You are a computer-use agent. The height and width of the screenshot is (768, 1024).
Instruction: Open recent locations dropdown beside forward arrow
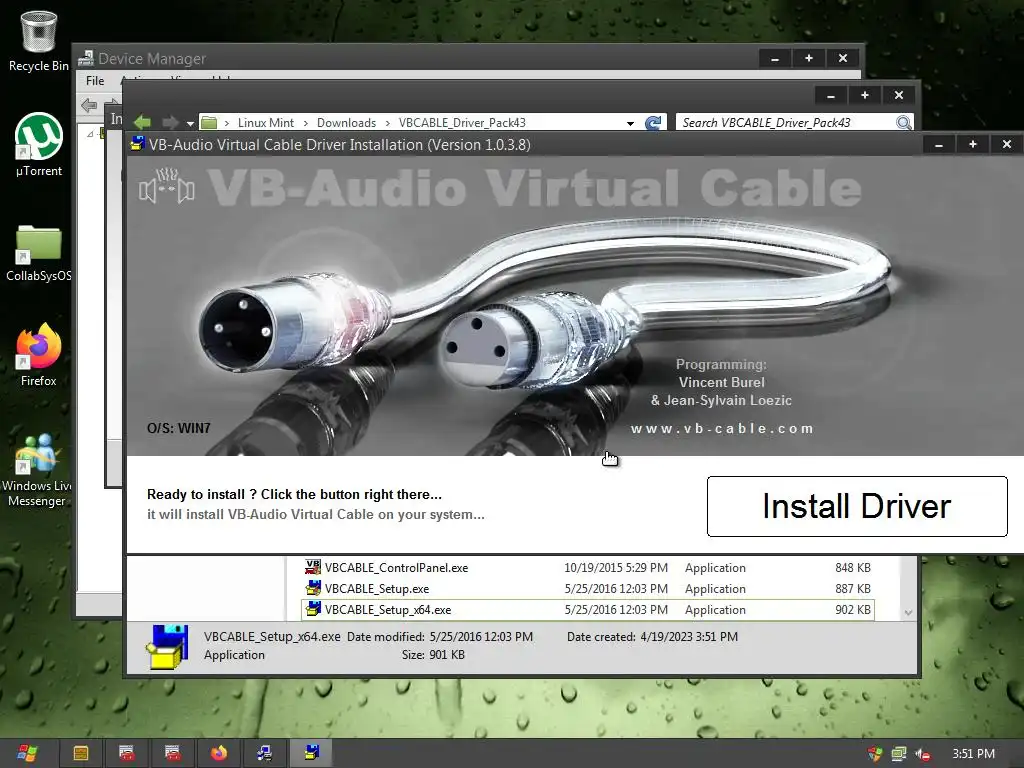(190, 123)
